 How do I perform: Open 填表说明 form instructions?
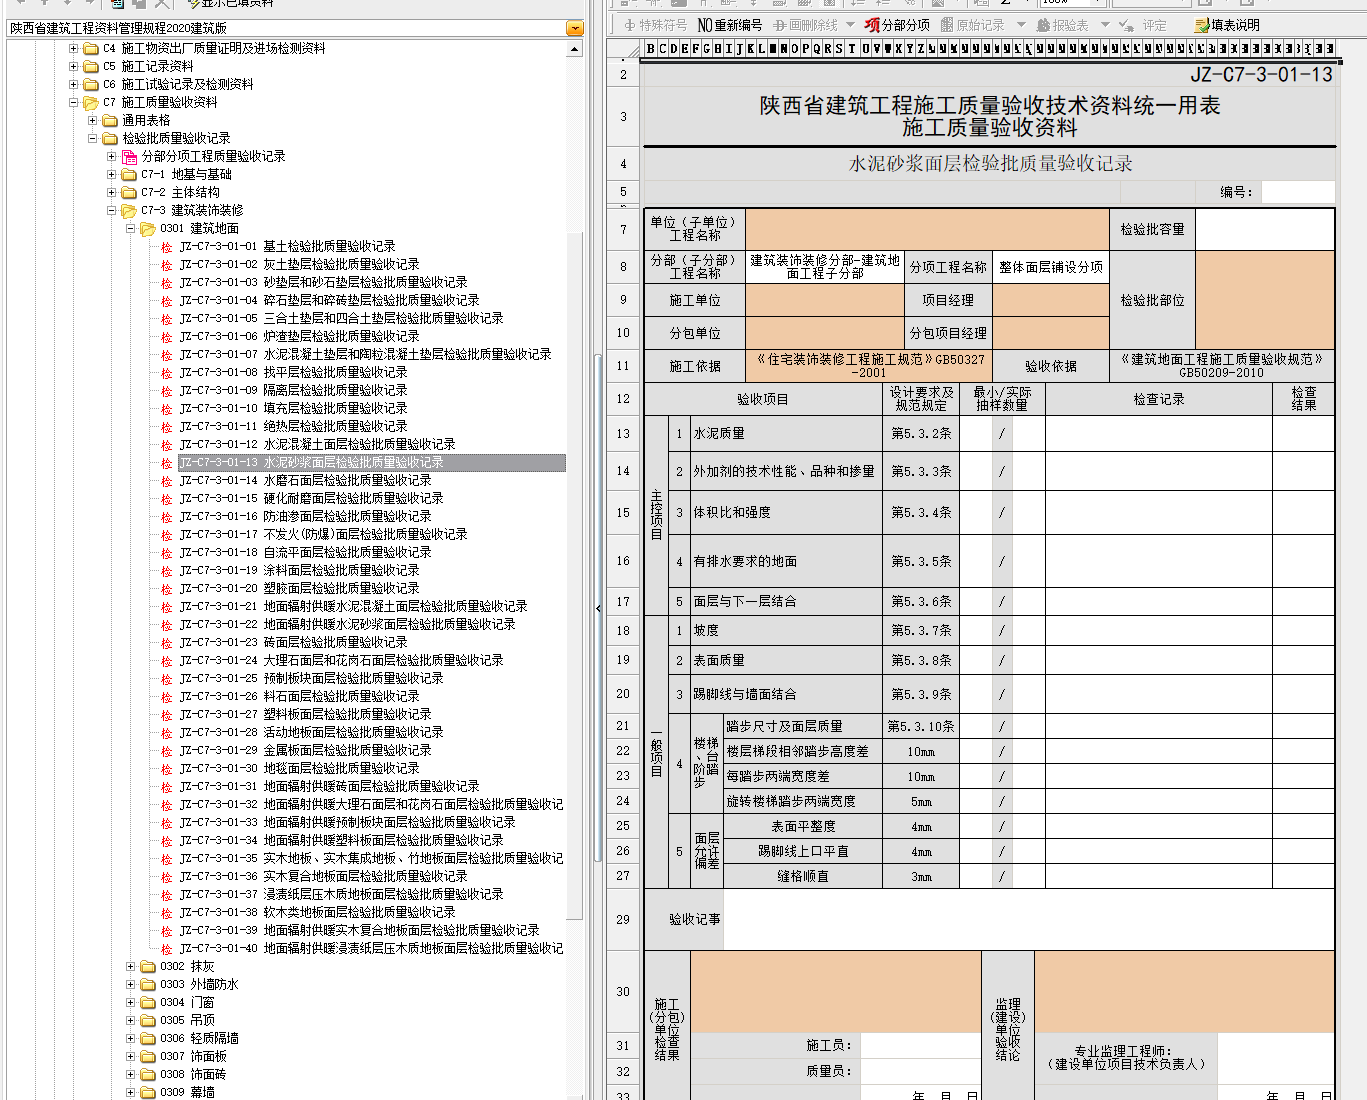[x=1227, y=25]
